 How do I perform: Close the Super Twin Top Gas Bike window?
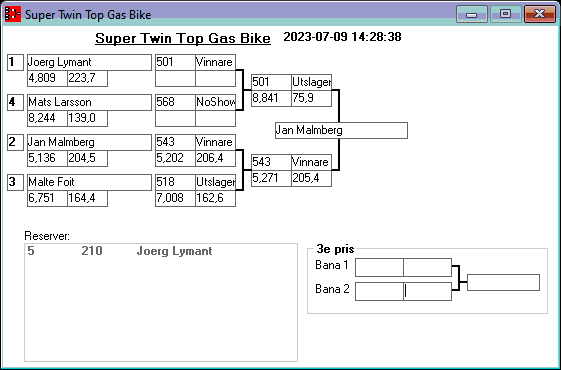(540, 14)
